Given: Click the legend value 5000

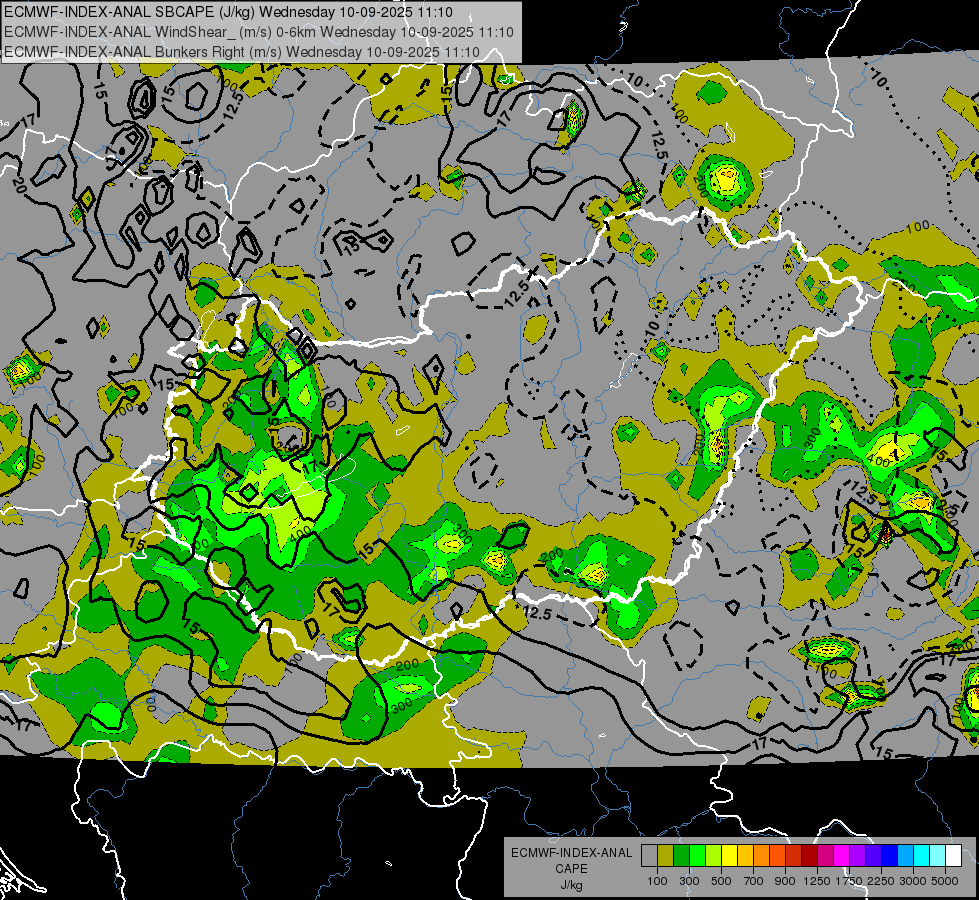Looking at the screenshot, I should [945, 881].
